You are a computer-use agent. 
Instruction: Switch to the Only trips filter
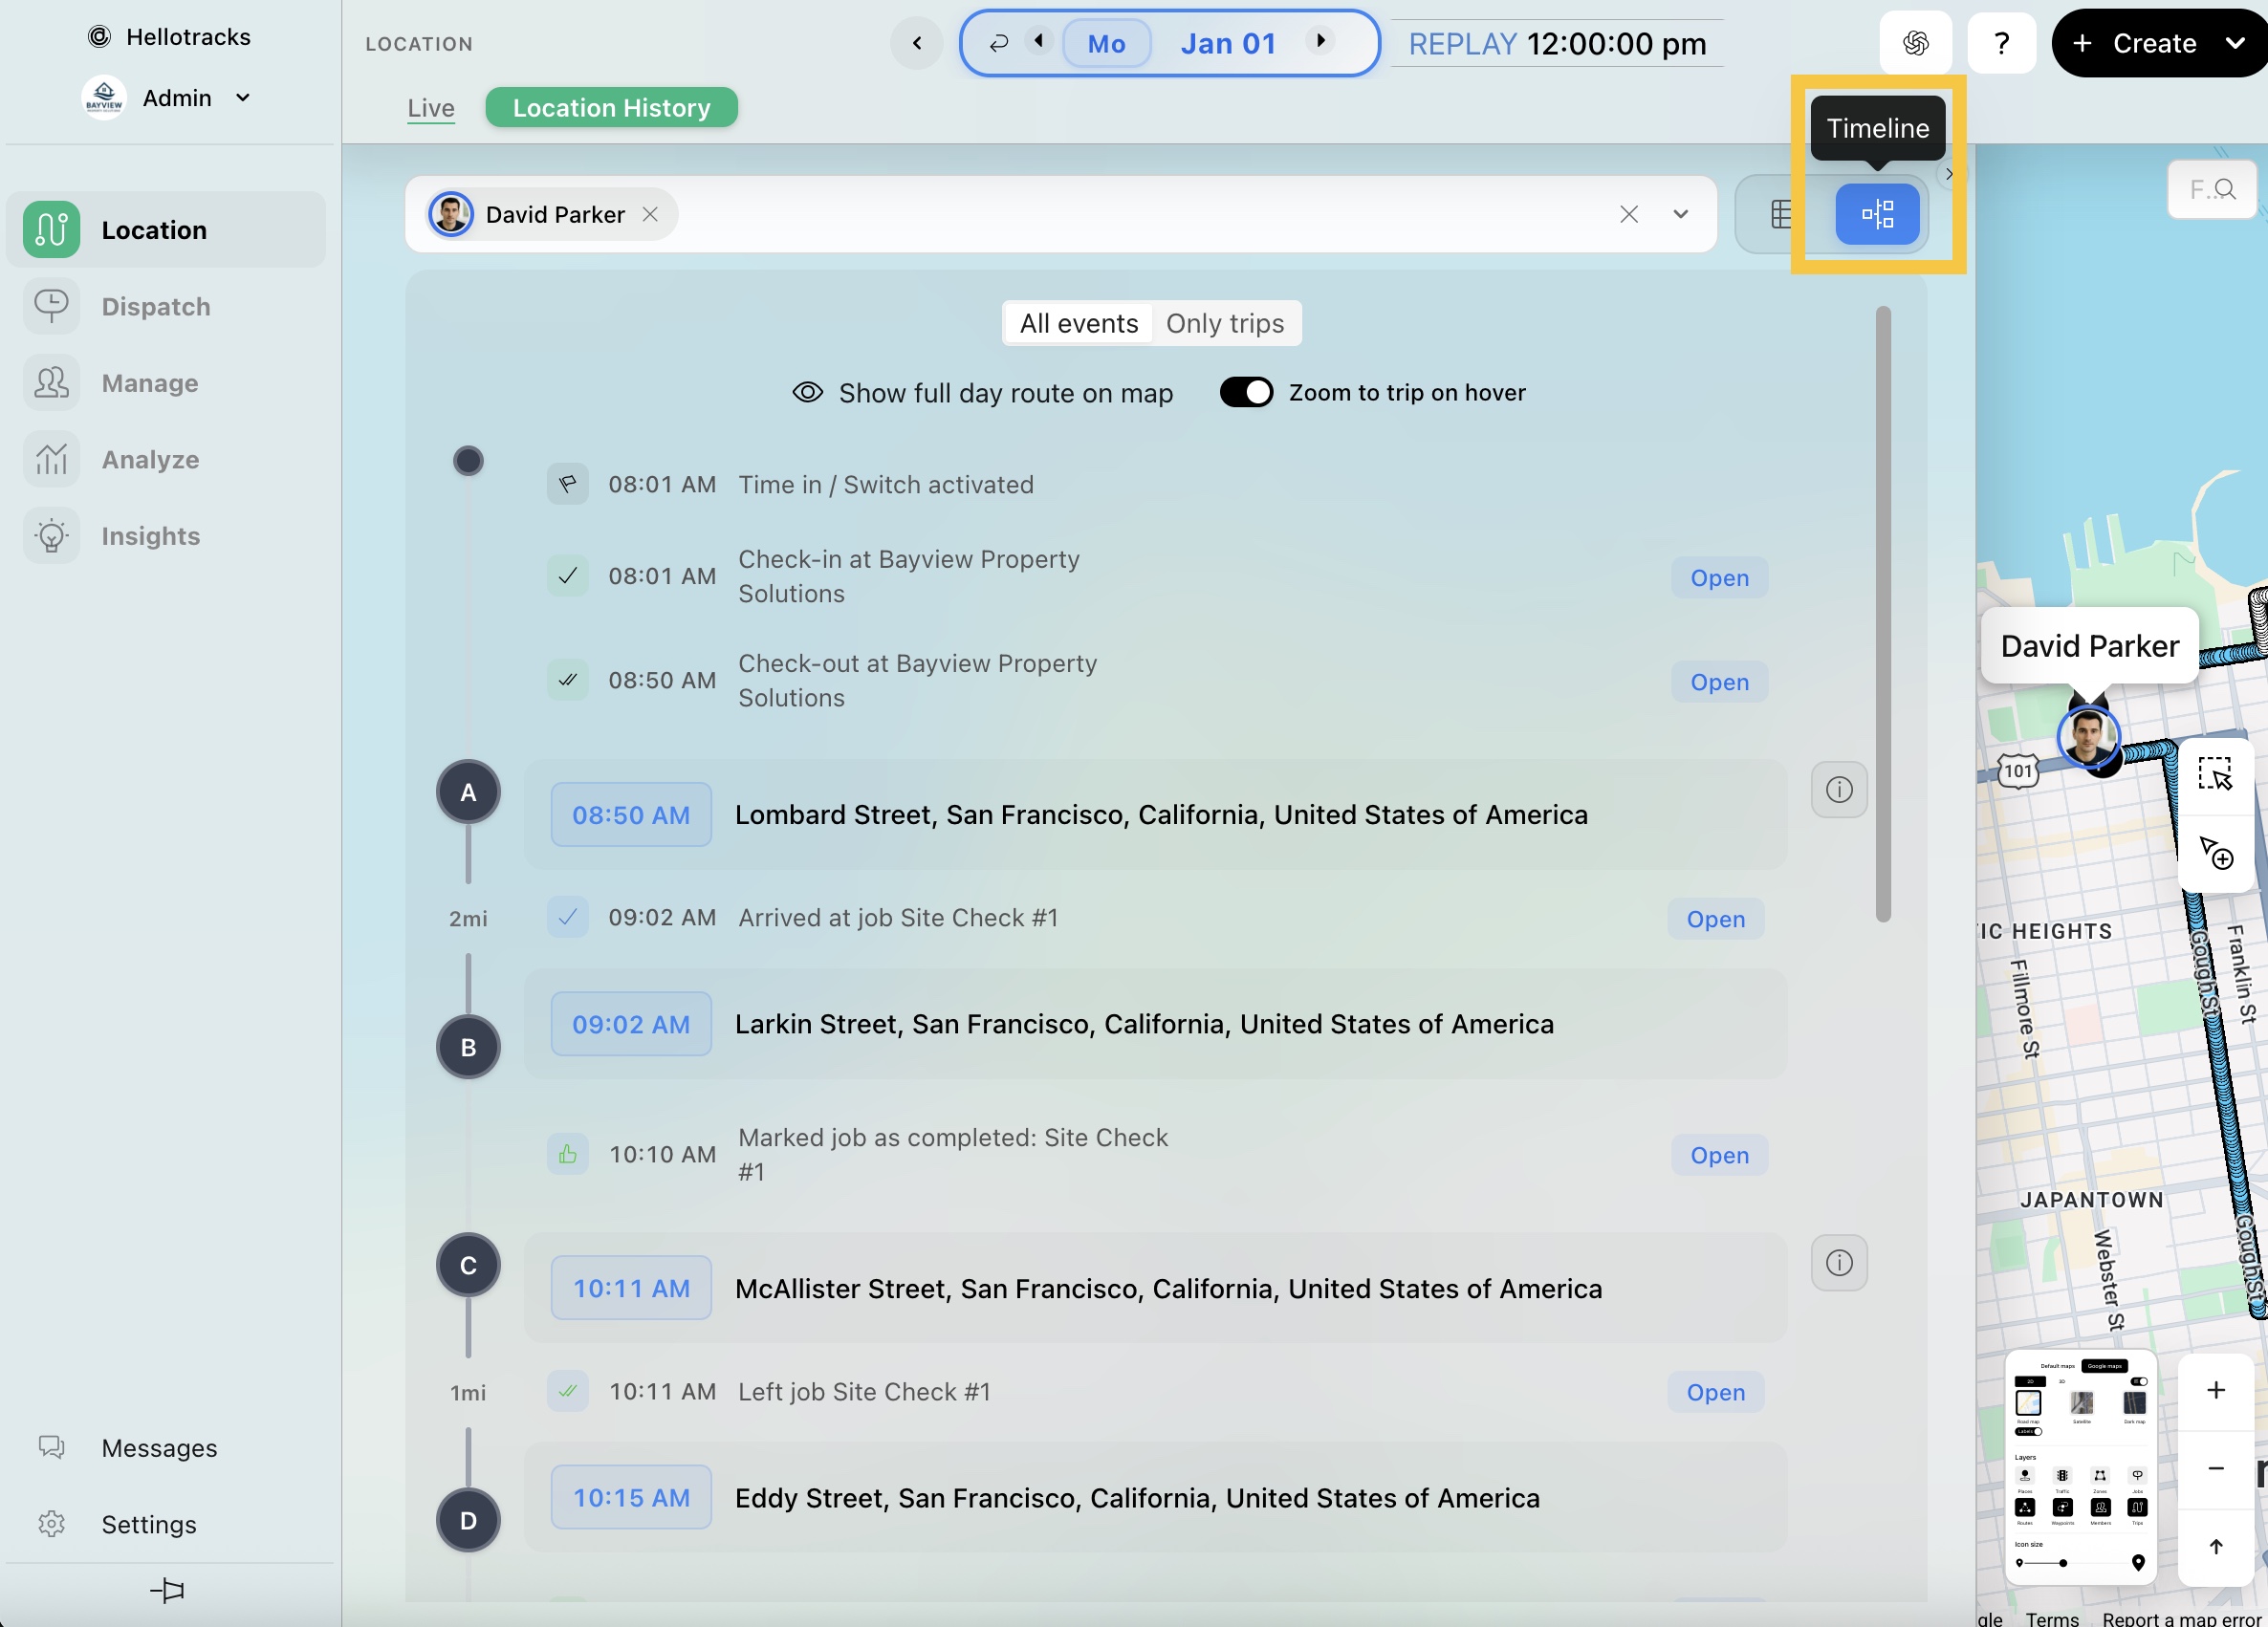point(1224,323)
